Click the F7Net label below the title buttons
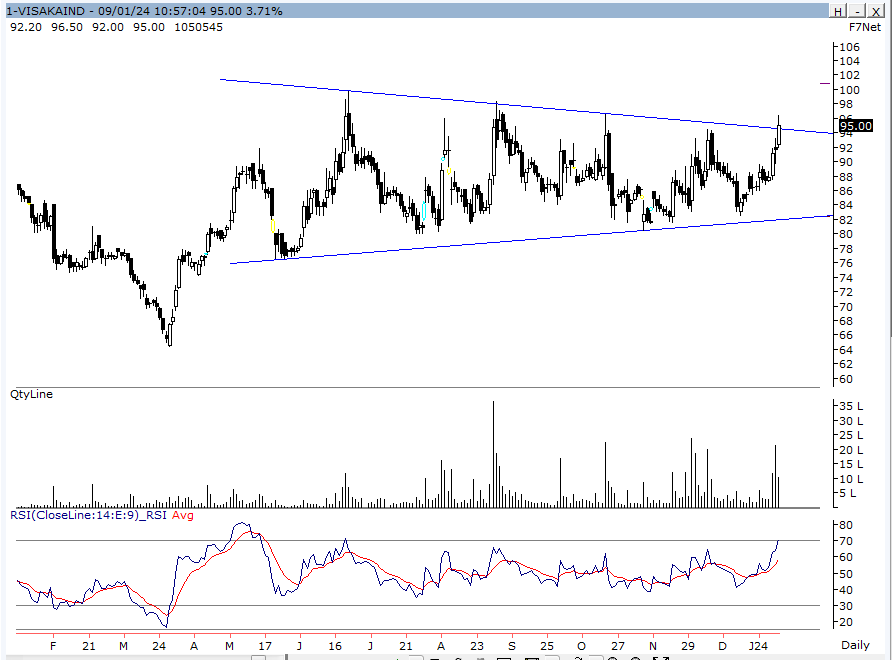892x660 pixels. point(865,27)
